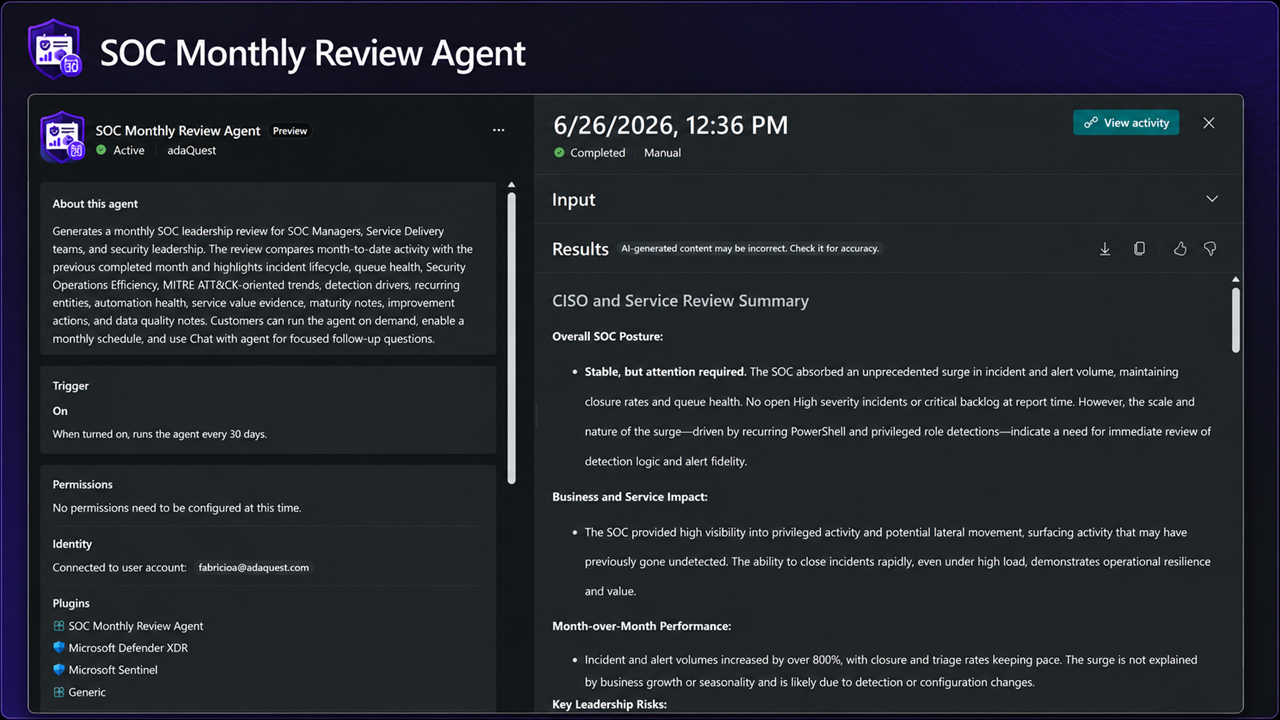
Task: Click the Microsoft Defender XDR shield icon
Action: [x=59, y=648]
